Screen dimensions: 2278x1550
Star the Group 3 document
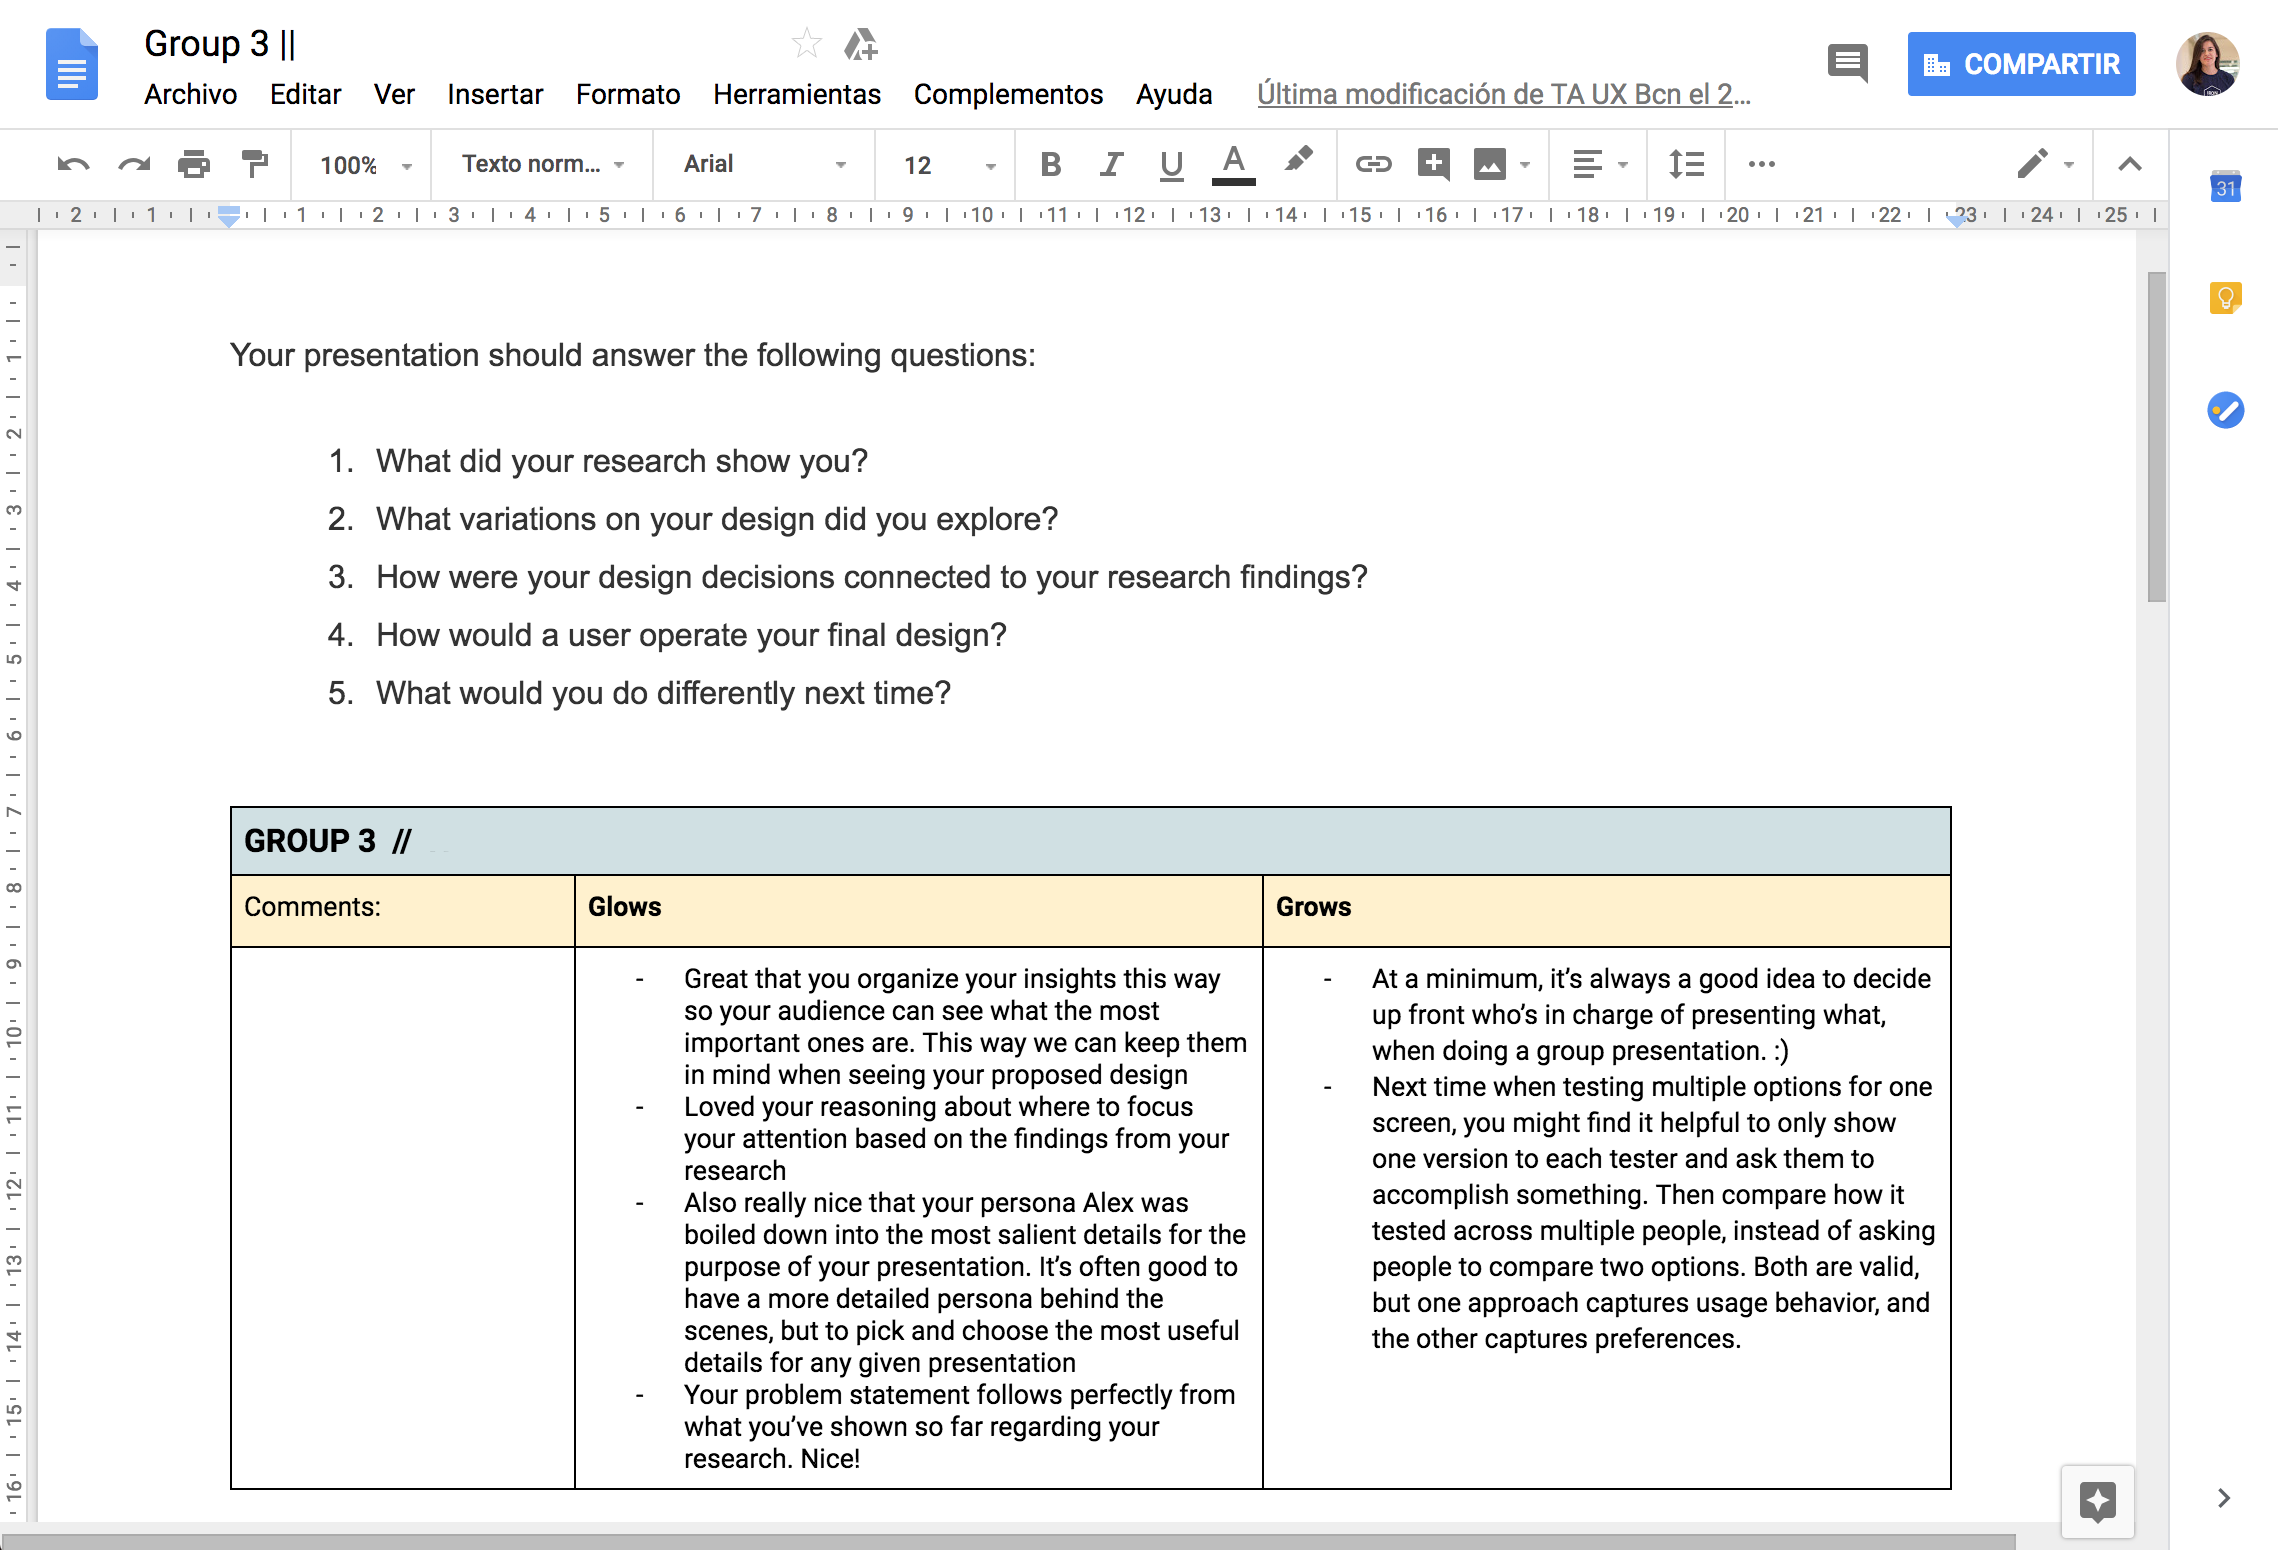(806, 44)
